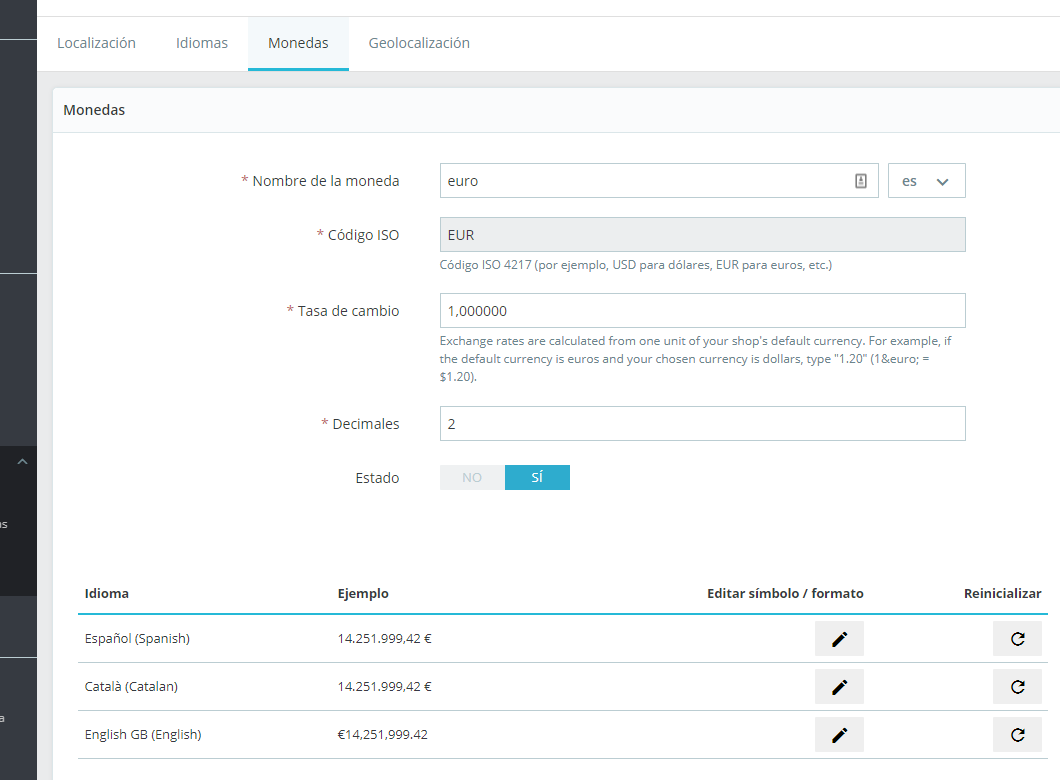
Task: Collapse the sidebar section chevron
Action: tap(22, 462)
